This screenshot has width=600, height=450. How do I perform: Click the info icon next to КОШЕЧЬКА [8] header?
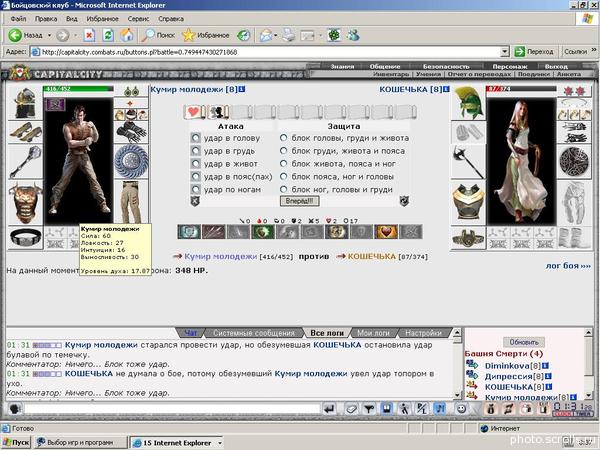coord(446,89)
